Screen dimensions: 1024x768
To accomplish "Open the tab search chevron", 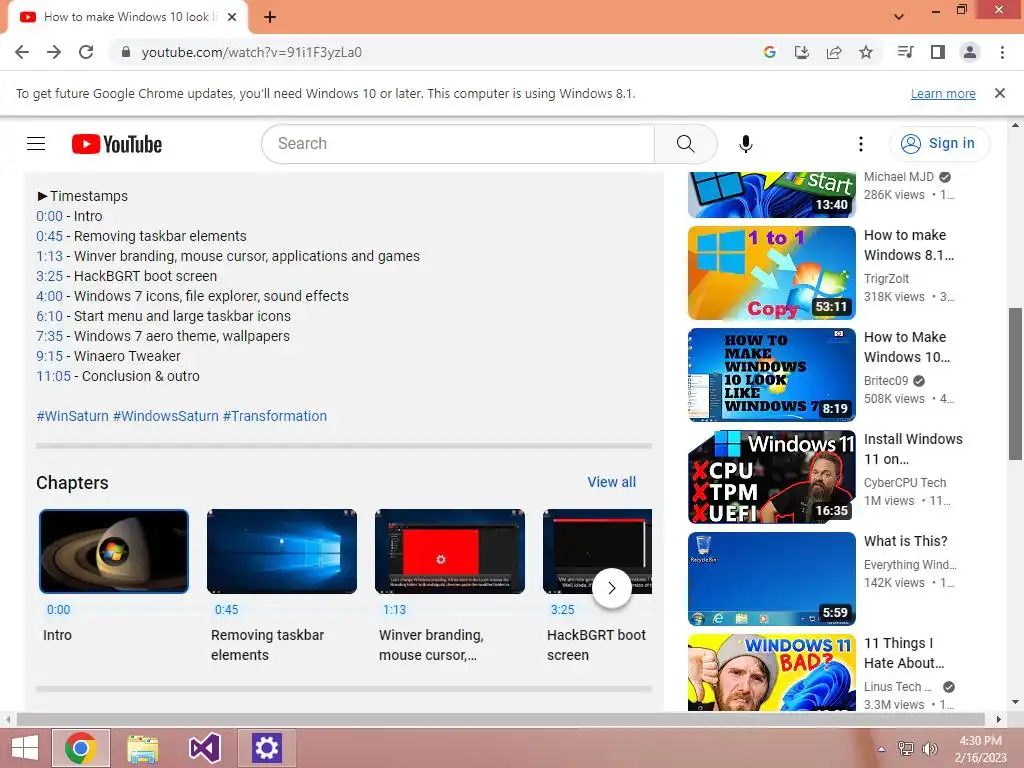I will pos(899,17).
